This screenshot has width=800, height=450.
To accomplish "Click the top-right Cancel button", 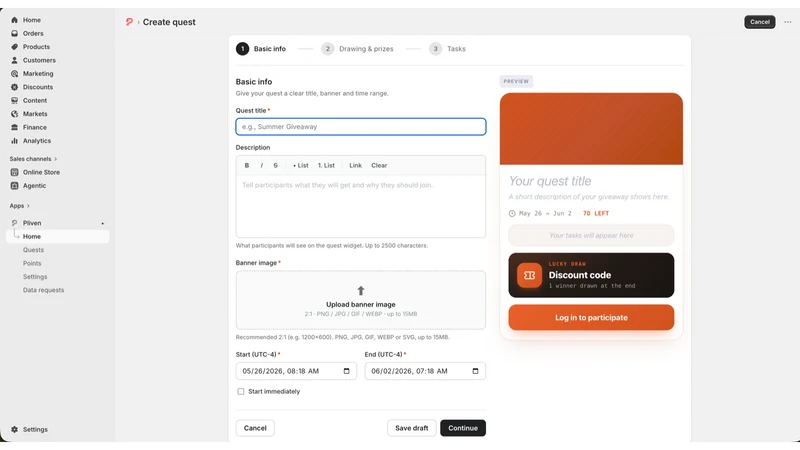I will click(759, 22).
